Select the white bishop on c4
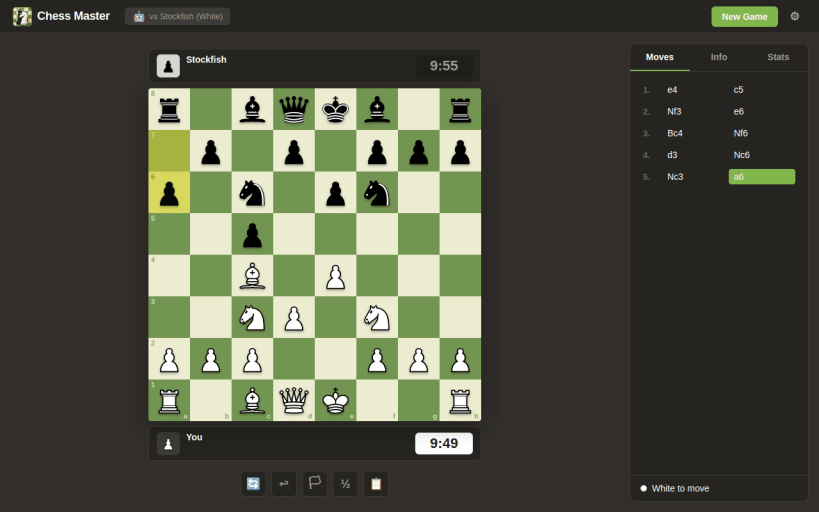The height and width of the screenshot is (512, 819). coord(252,276)
